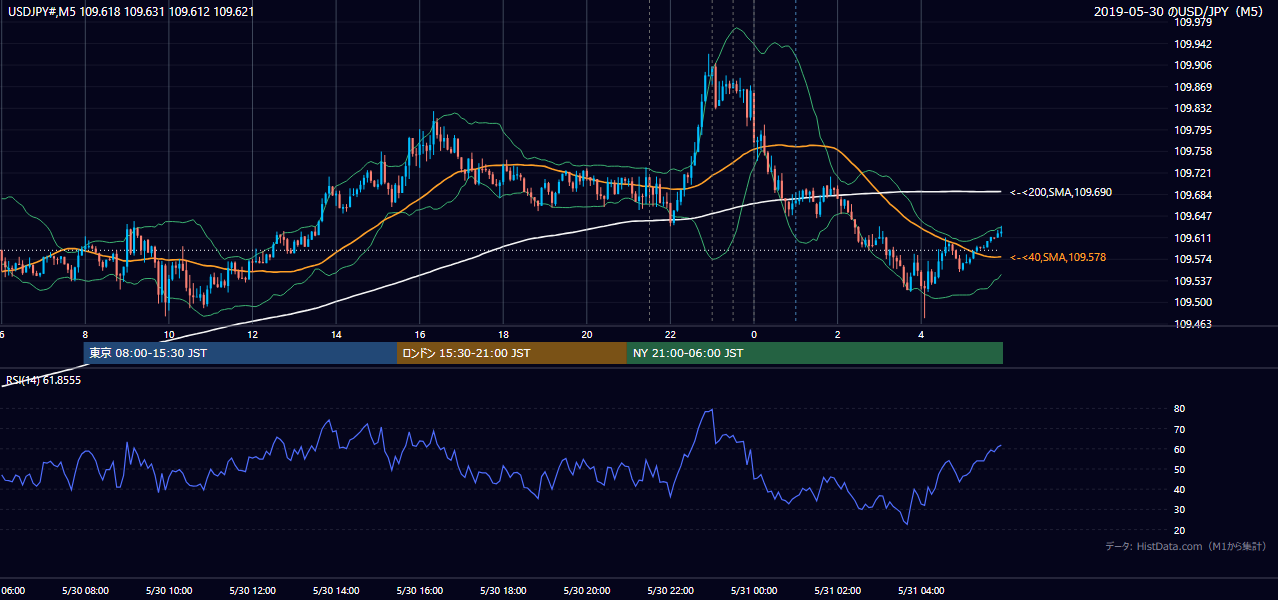
Task: Click price scale value 109.611
Action: [1193, 238]
